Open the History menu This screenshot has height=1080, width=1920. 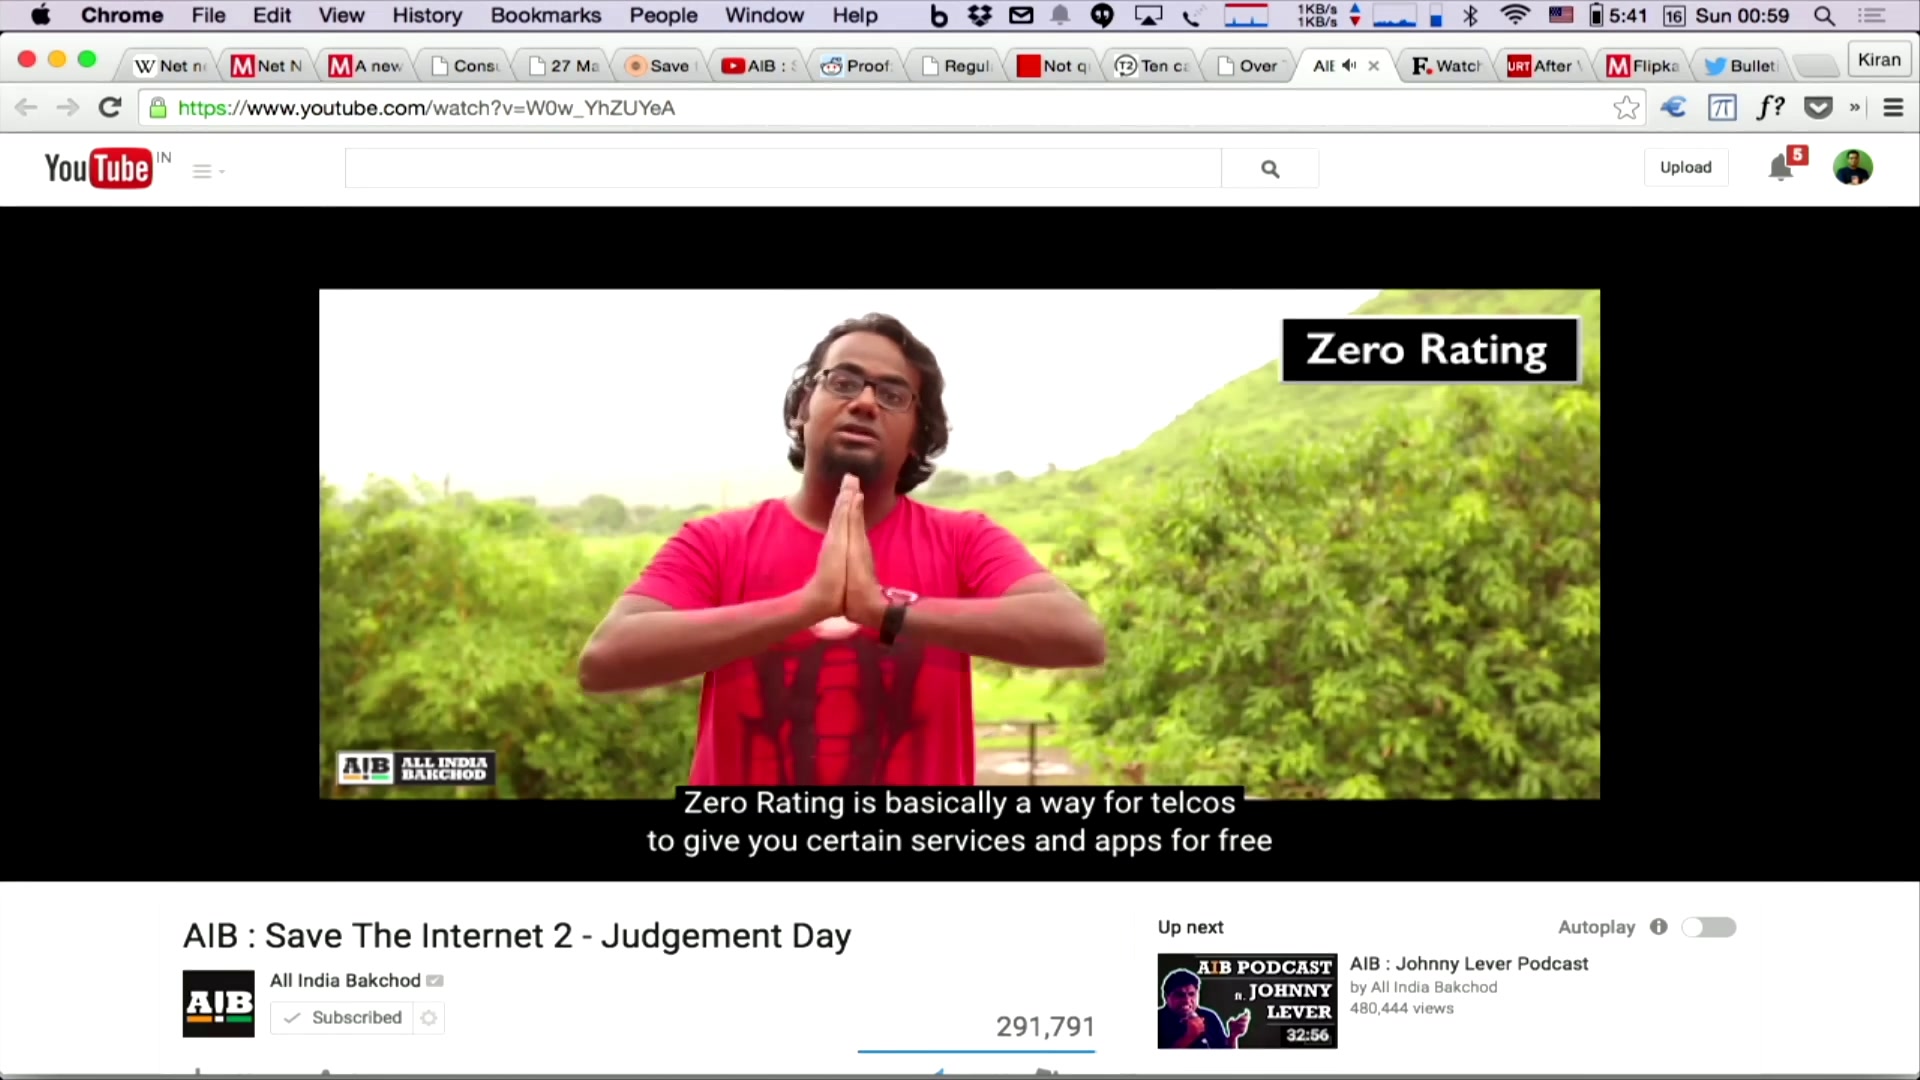pos(427,15)
